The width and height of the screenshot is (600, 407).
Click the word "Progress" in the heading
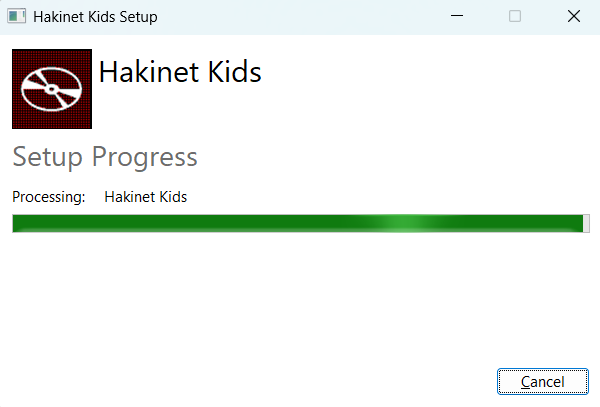(x=144, y=157)
